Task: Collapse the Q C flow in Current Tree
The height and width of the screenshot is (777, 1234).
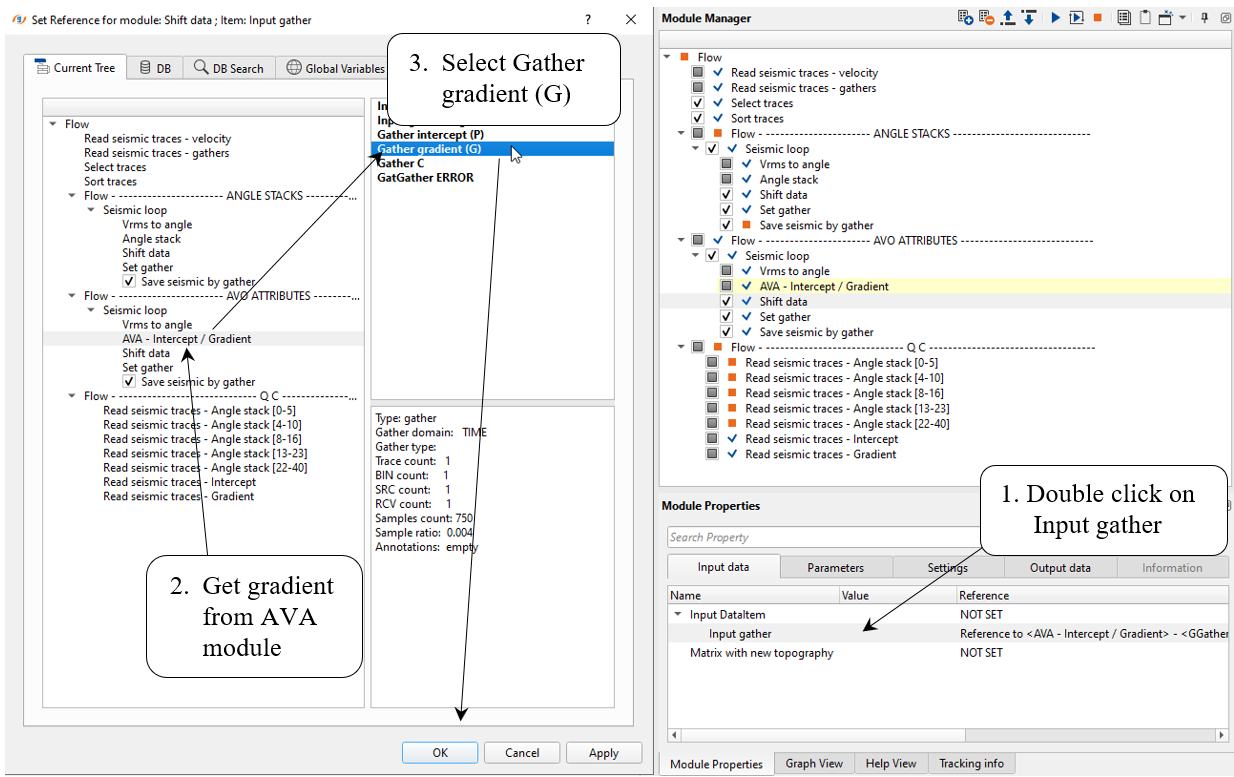Action: pyautogui.click(x=73, y=396)
